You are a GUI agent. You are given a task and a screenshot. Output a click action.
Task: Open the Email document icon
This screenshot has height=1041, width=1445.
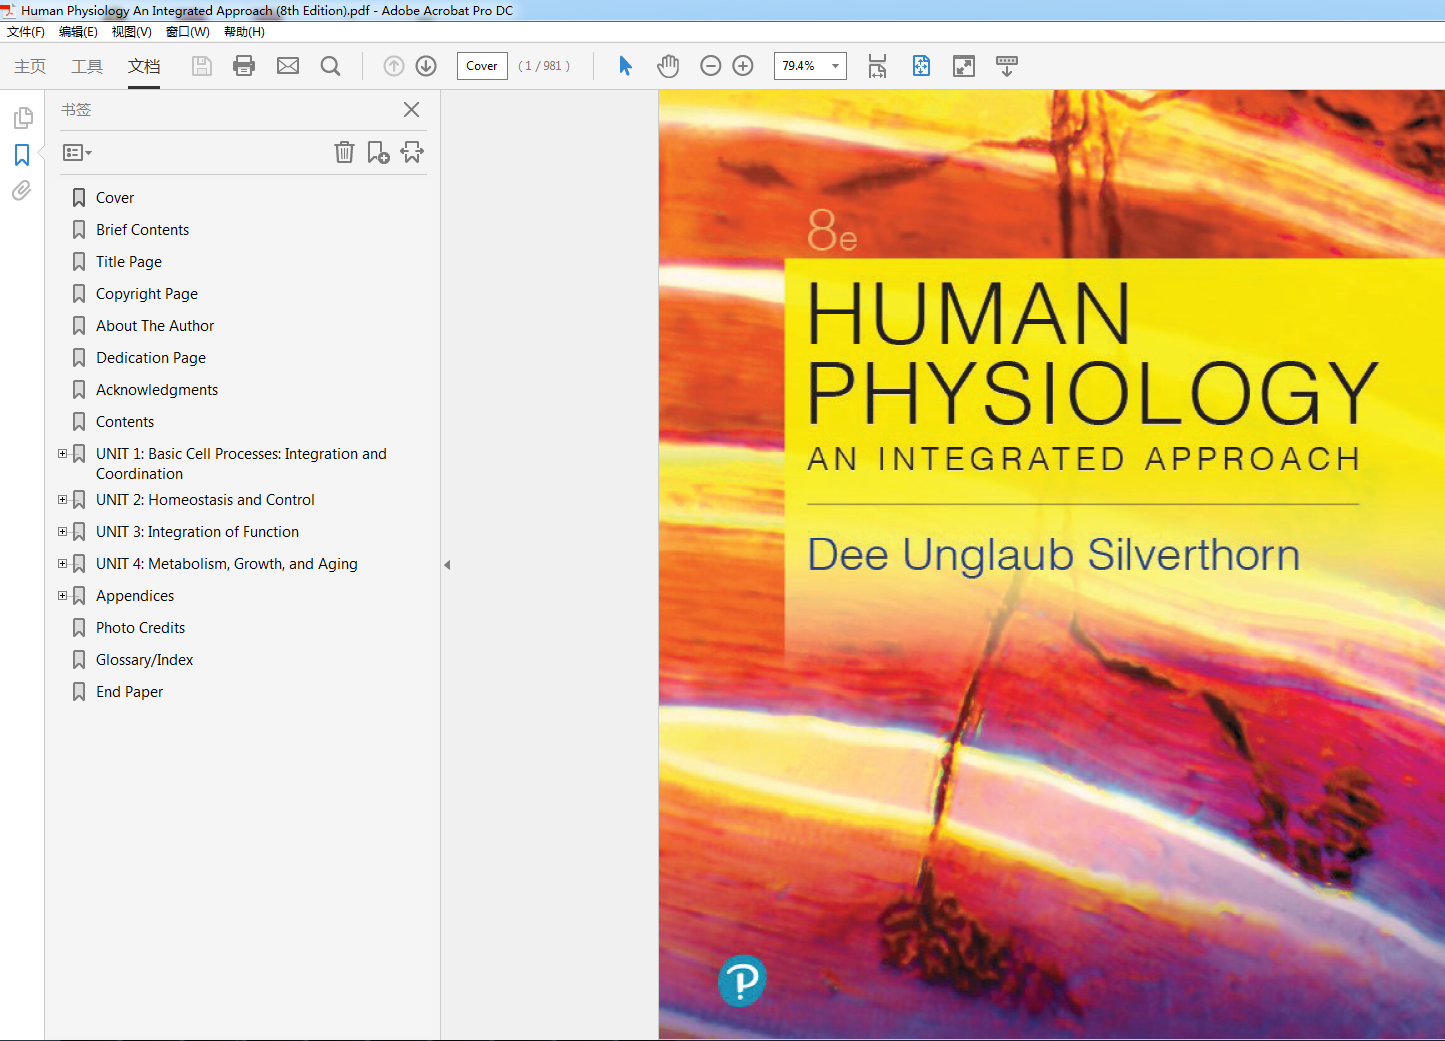(288, 66)
